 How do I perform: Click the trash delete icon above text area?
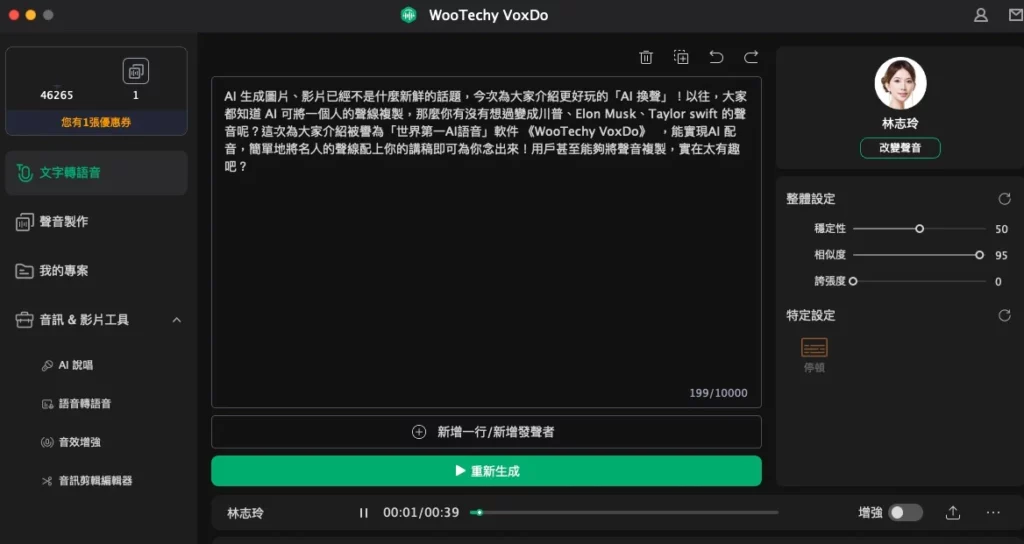click(x=646, y=57)
